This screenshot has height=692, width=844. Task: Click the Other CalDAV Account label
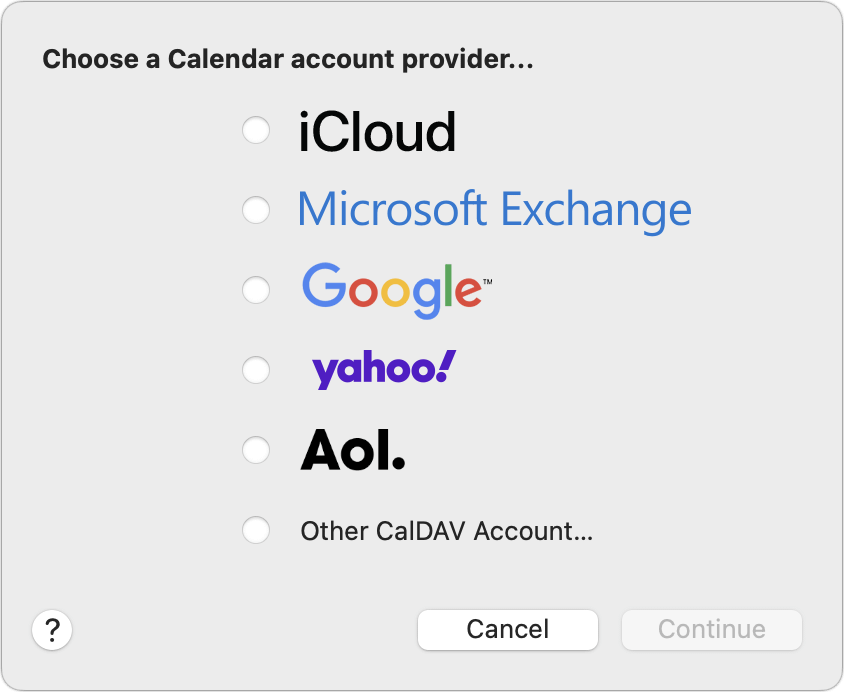446,531
